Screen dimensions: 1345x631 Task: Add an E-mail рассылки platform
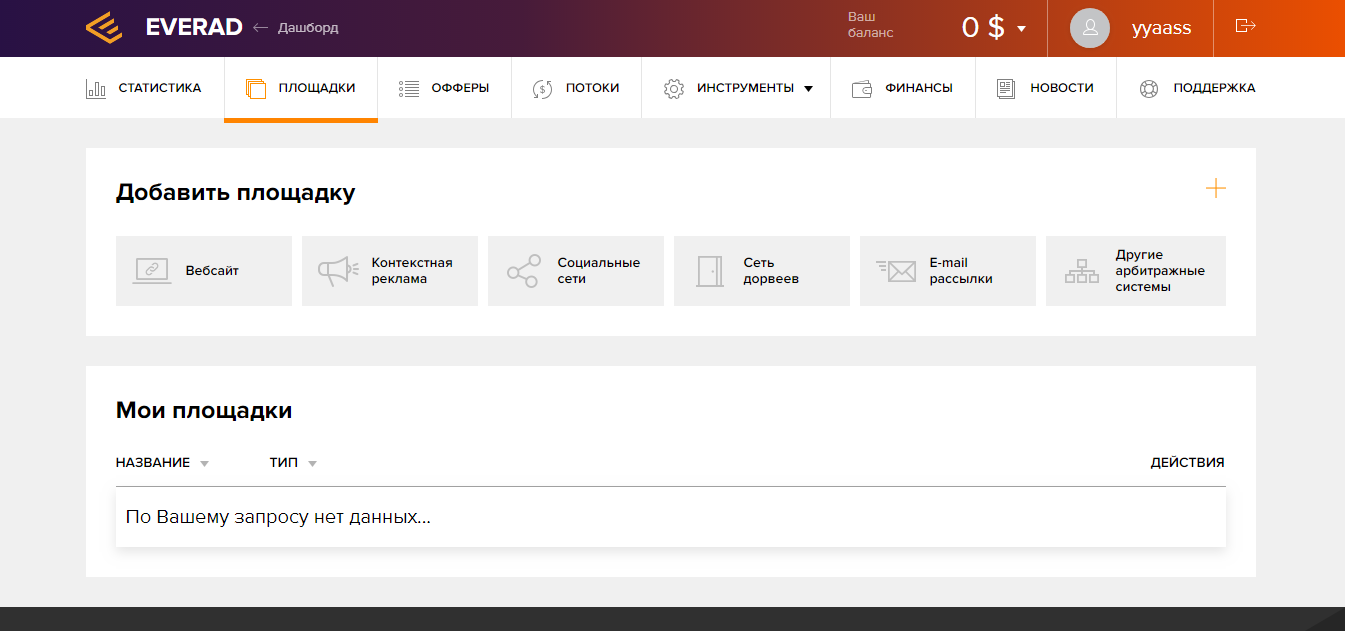click(x=948, y=271)
